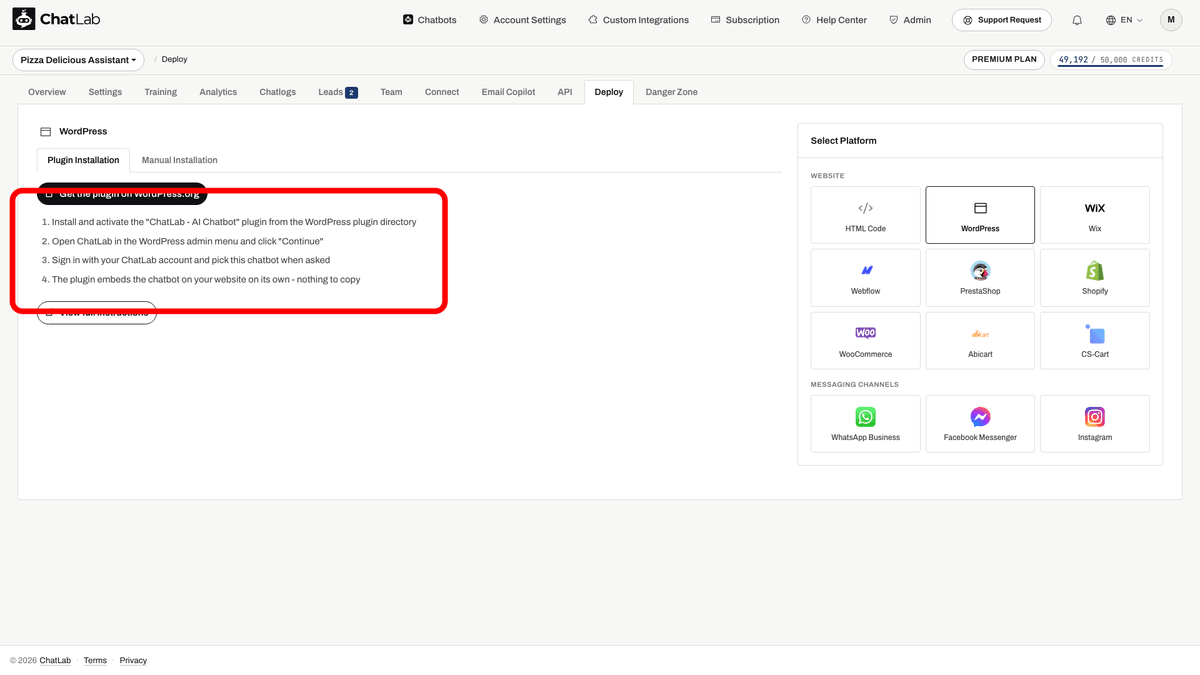1200x675 pixels.
Task: Choose the Wix platform tile
Action: 1095,215
